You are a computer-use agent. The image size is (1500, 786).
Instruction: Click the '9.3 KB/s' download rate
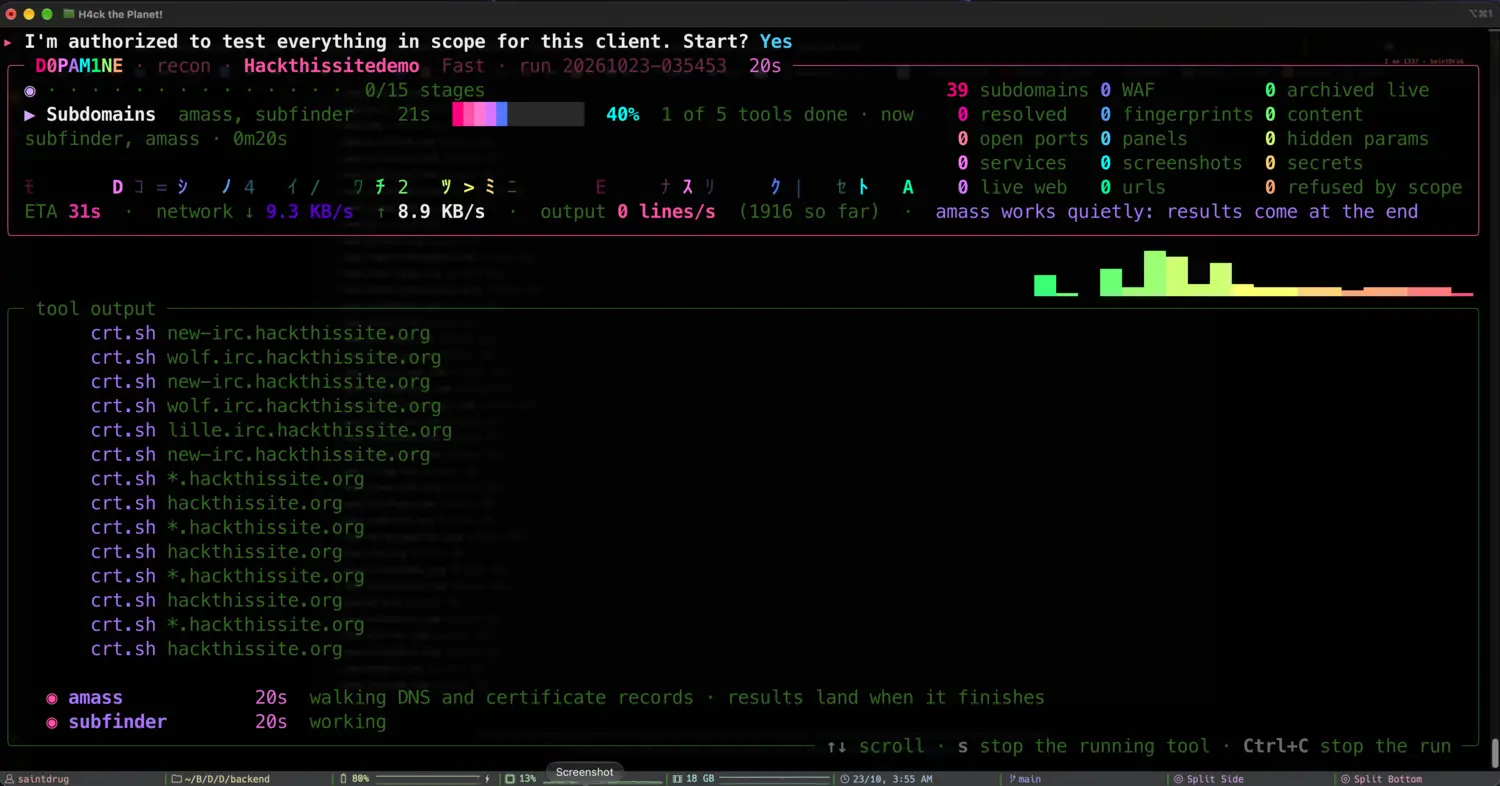[309, 212]
